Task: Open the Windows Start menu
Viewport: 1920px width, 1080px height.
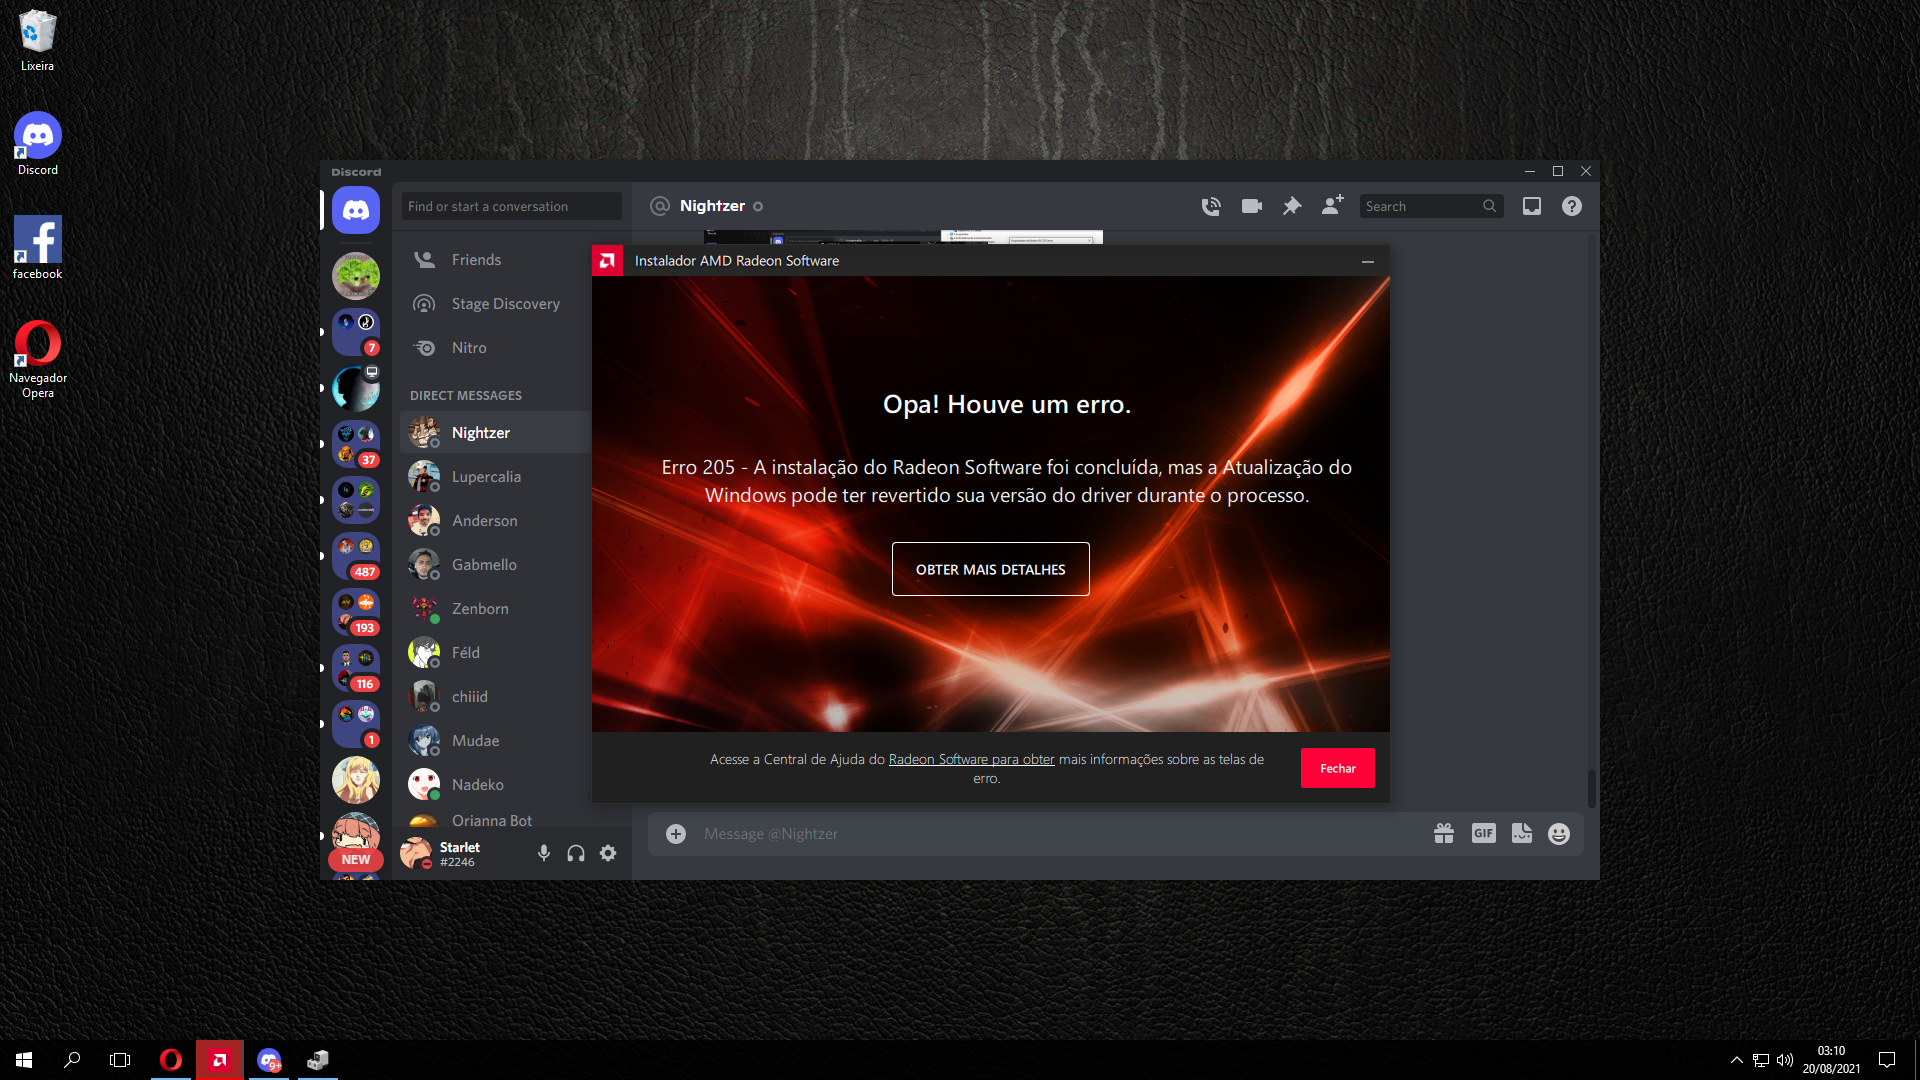Action: click(x=24, y=1060)
